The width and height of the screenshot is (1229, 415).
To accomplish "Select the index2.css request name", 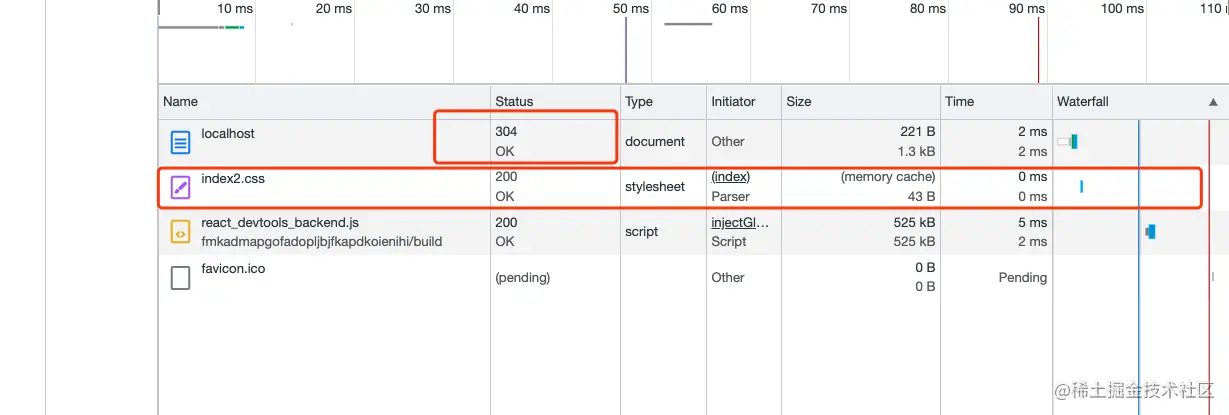I will (233, 178).
